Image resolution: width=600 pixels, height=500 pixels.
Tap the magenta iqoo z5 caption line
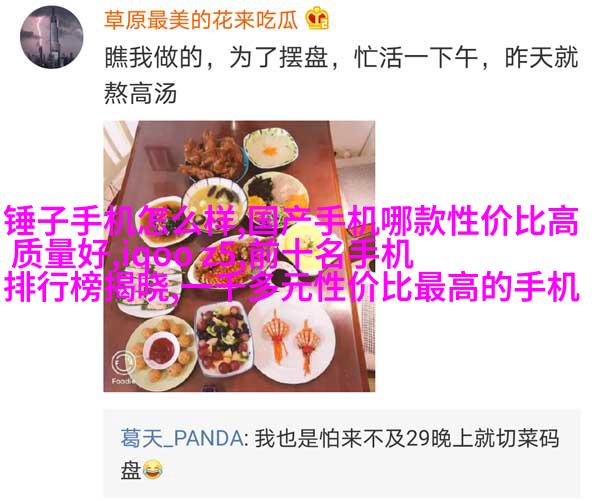212,254
